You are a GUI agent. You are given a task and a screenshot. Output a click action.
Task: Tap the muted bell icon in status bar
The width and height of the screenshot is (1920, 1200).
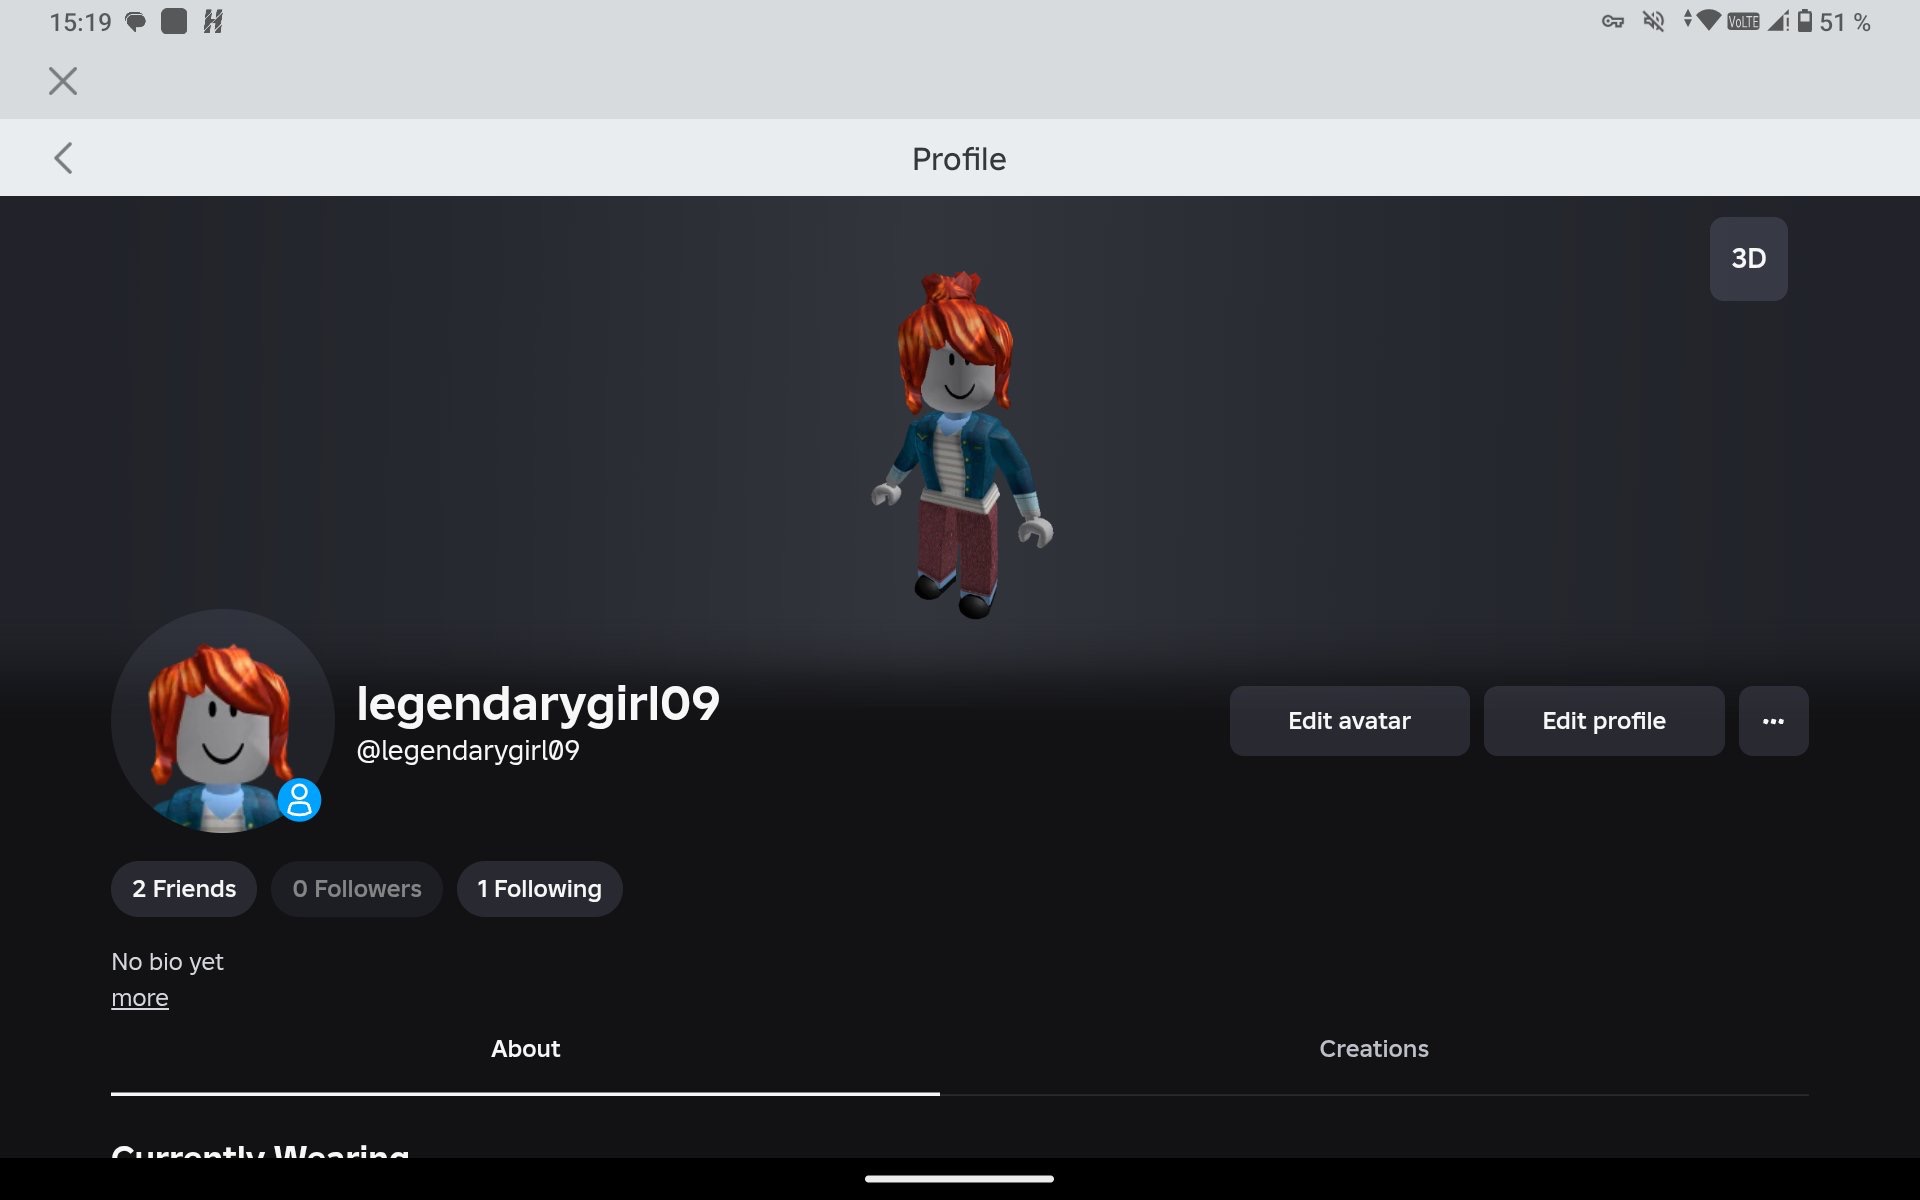coord(1654,21)
